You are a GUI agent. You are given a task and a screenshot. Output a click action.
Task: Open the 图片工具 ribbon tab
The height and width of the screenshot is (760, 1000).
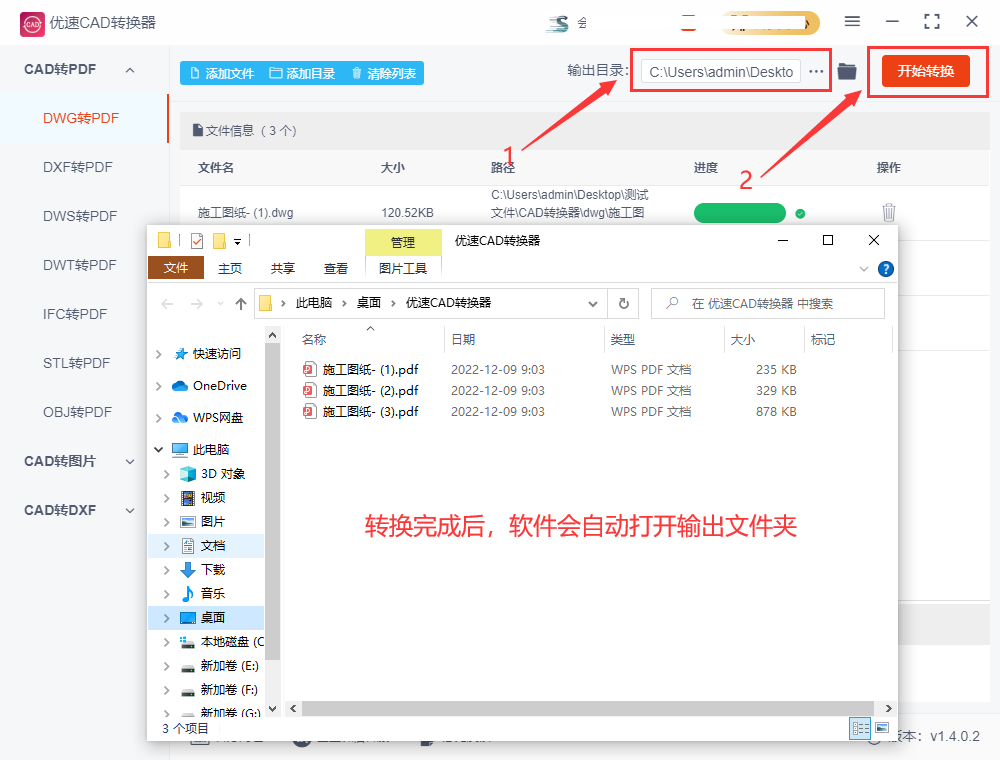click(x=403, y=268)
